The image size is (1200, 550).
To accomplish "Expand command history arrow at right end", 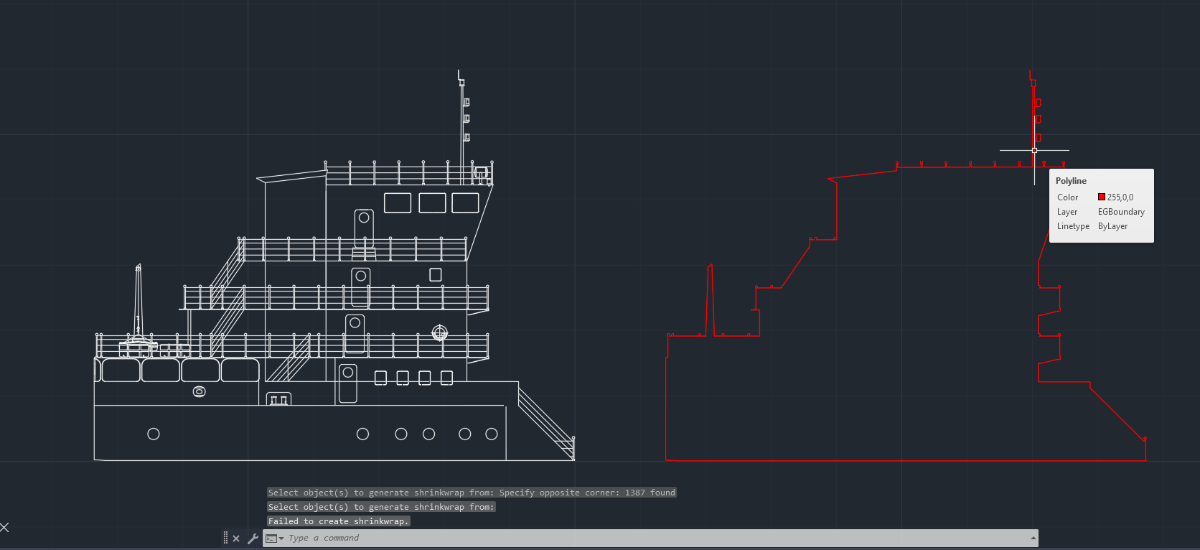I will pyautogui.click(x=1032, y=538).
